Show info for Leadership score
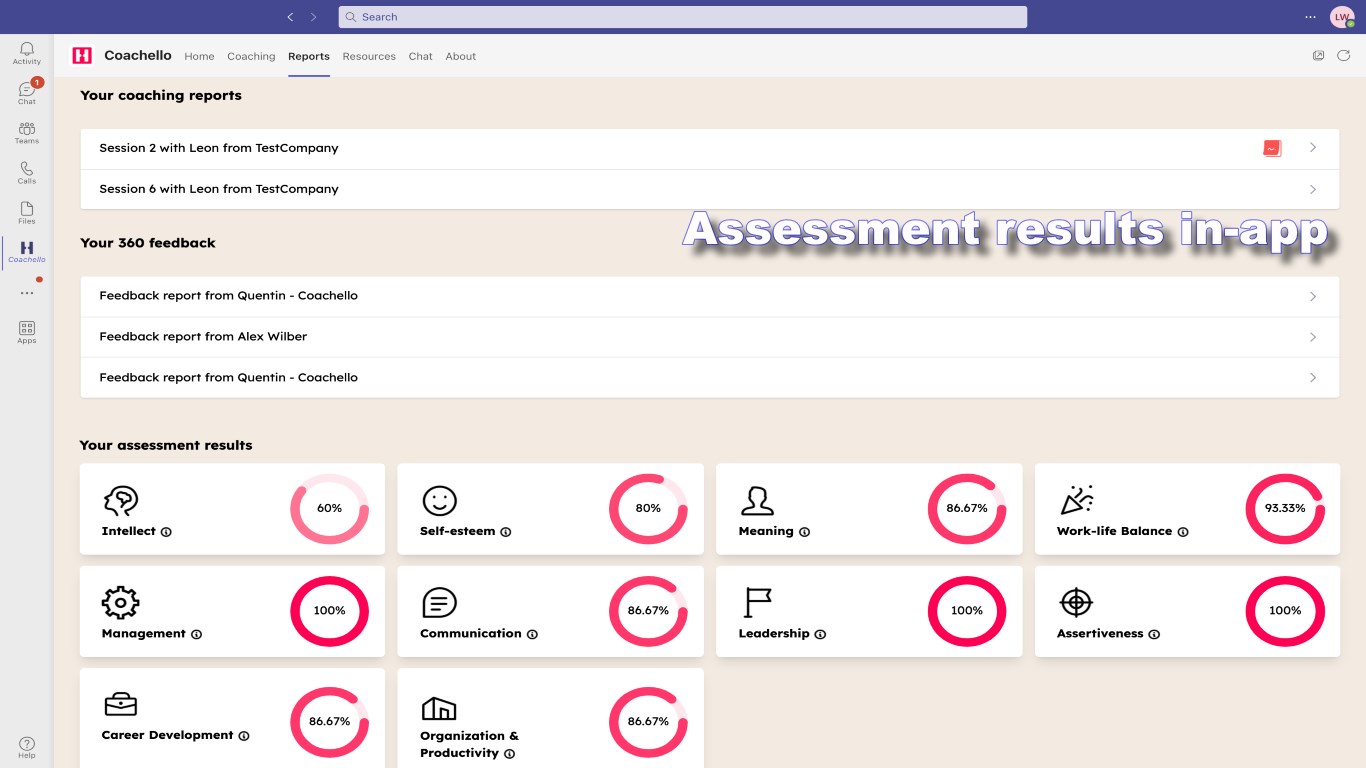Viewport: 1366px width, 768px height. 820,634
